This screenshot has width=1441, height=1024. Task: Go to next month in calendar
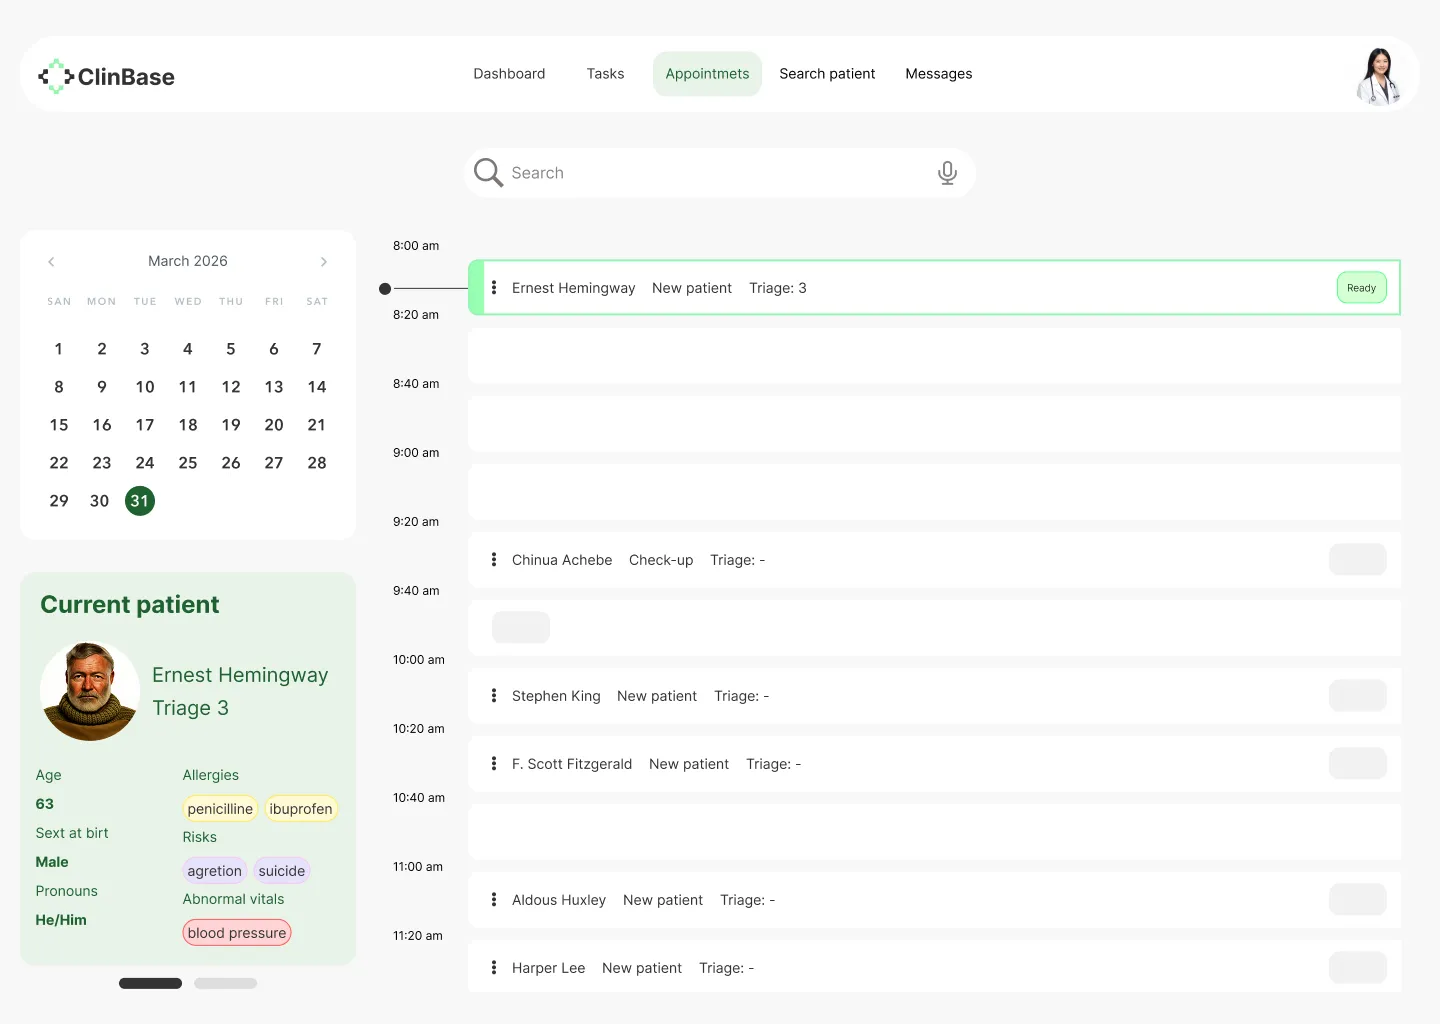tap(323, 262)
